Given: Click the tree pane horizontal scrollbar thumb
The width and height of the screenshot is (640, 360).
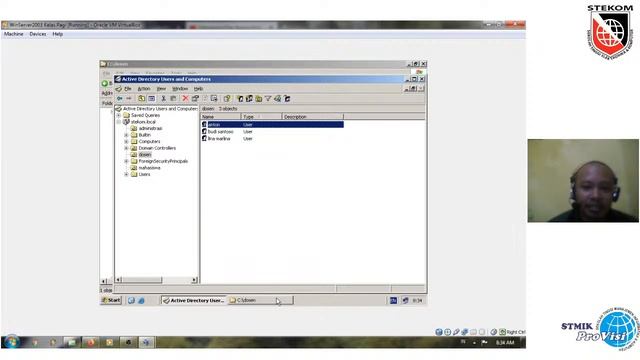Looking at the screenshot, I should pos(142,280).
